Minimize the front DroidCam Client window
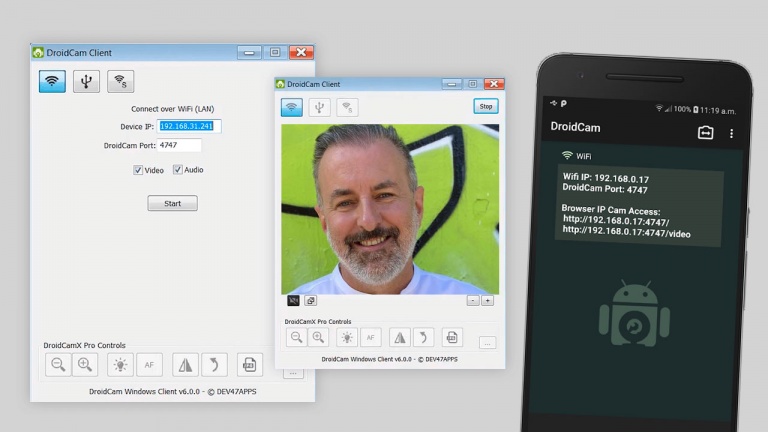 coord(452,84)
